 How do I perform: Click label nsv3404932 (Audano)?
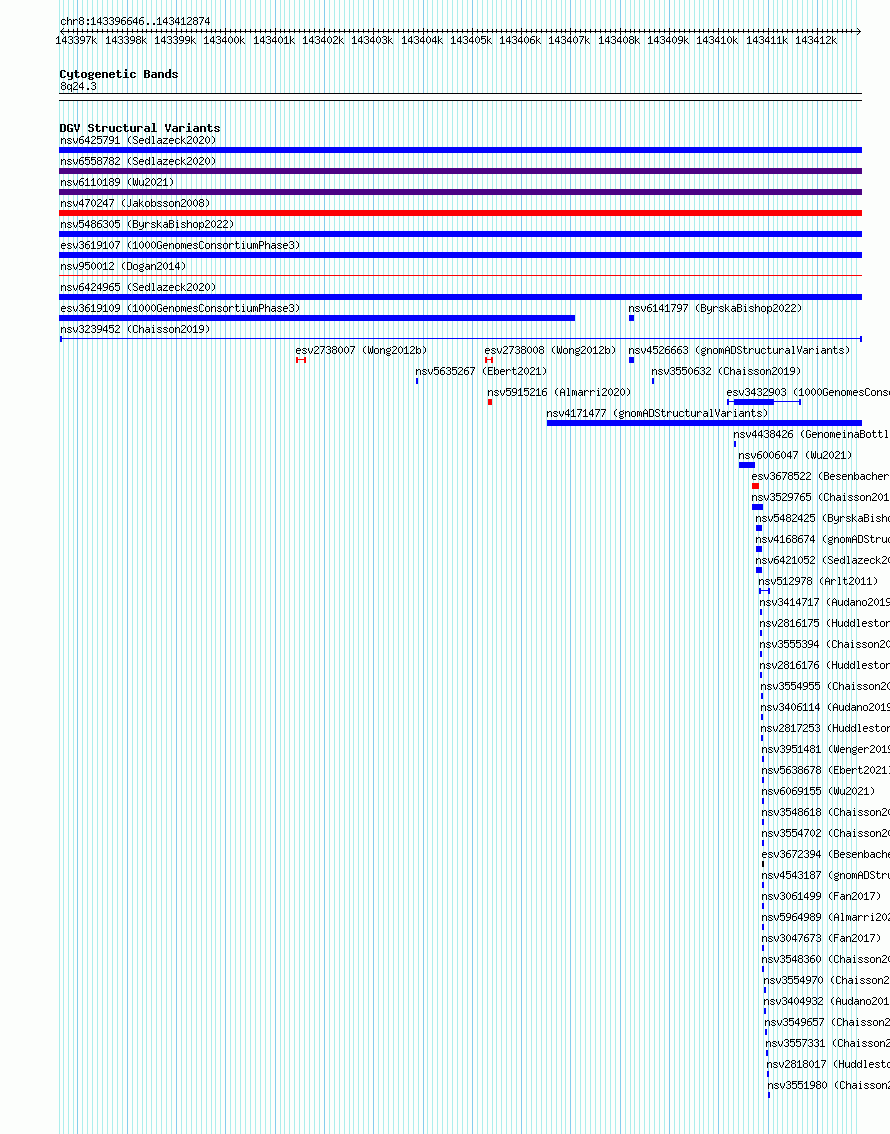tap(826, 1000)
